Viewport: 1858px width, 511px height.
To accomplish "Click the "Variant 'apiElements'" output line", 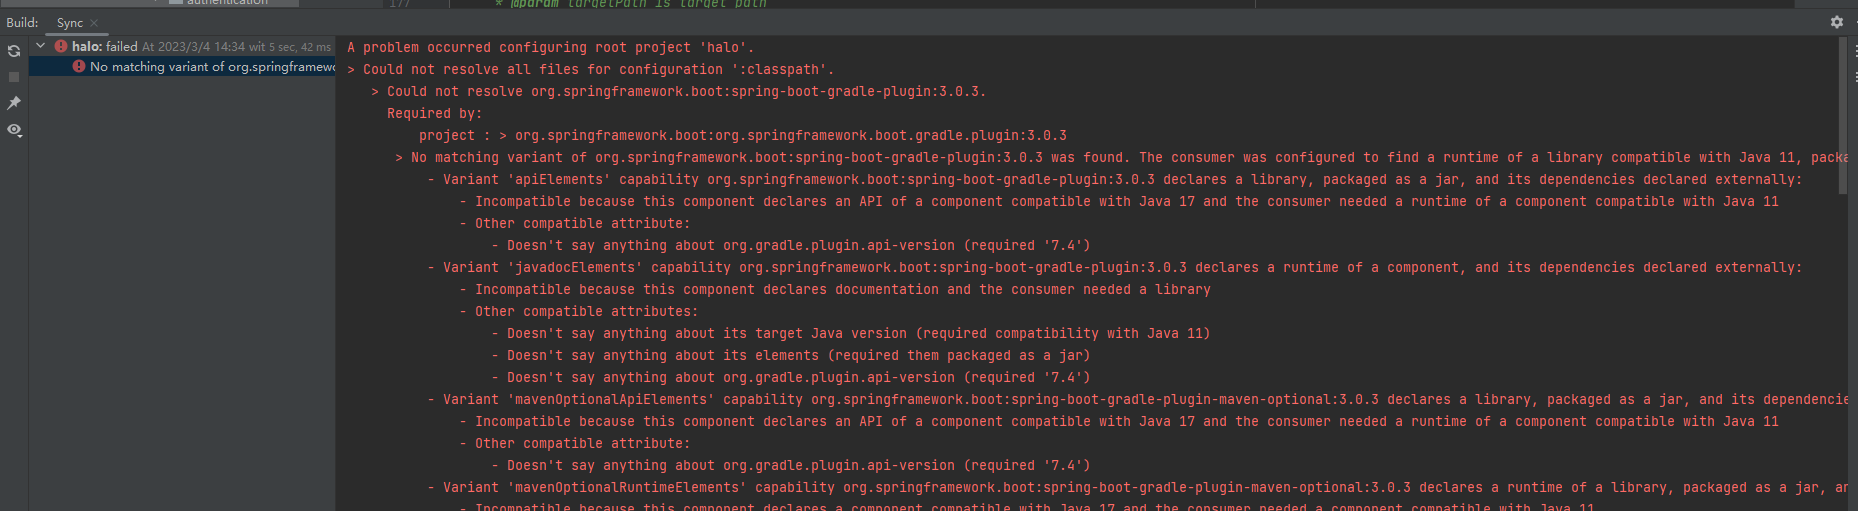I will tap(1115, 179).
